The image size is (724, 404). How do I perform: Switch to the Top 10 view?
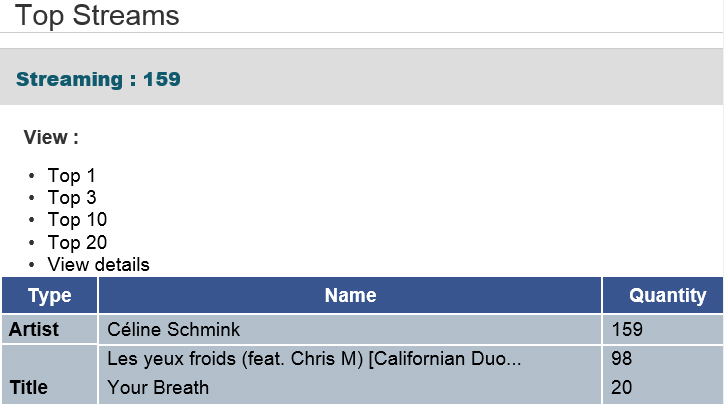(77, 220)
